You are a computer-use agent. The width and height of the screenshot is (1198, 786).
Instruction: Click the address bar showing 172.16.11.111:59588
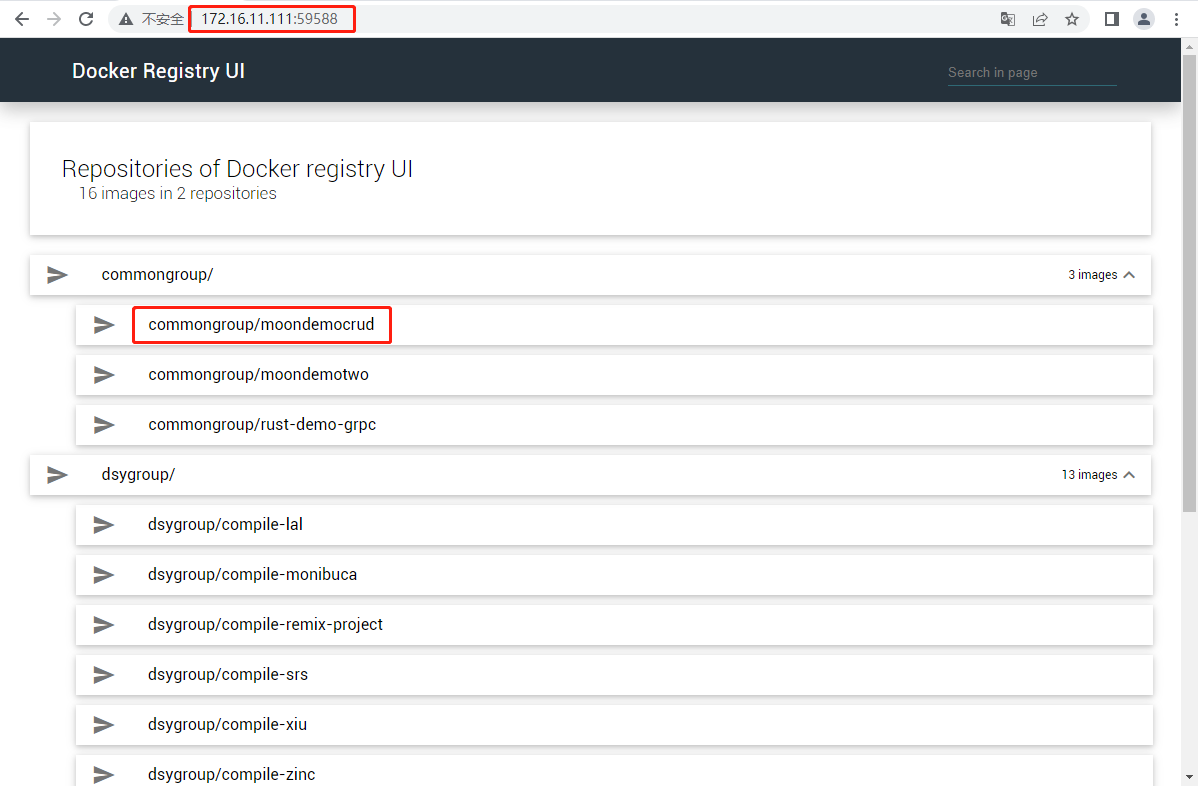coord(271,18)
